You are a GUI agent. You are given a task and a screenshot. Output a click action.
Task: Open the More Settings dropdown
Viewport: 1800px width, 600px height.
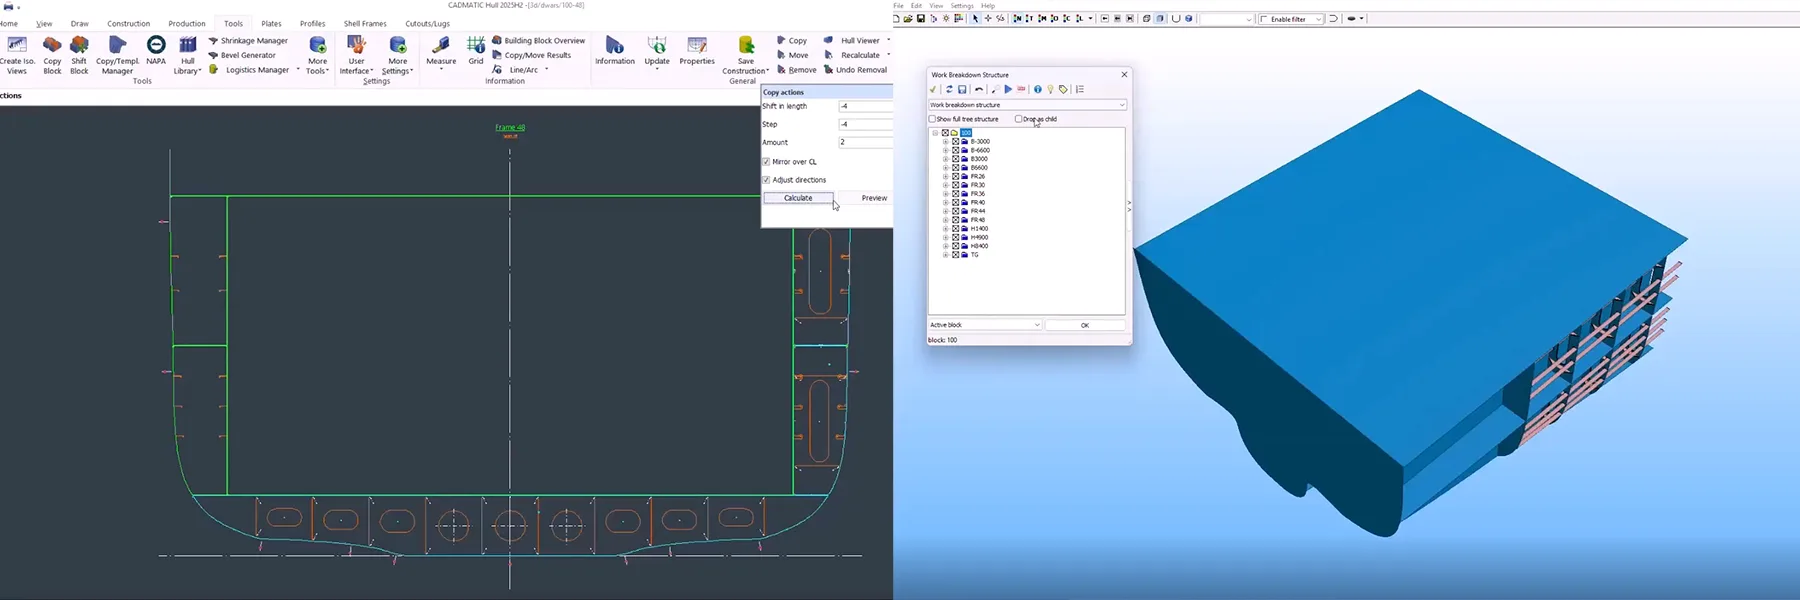point(397,55)
